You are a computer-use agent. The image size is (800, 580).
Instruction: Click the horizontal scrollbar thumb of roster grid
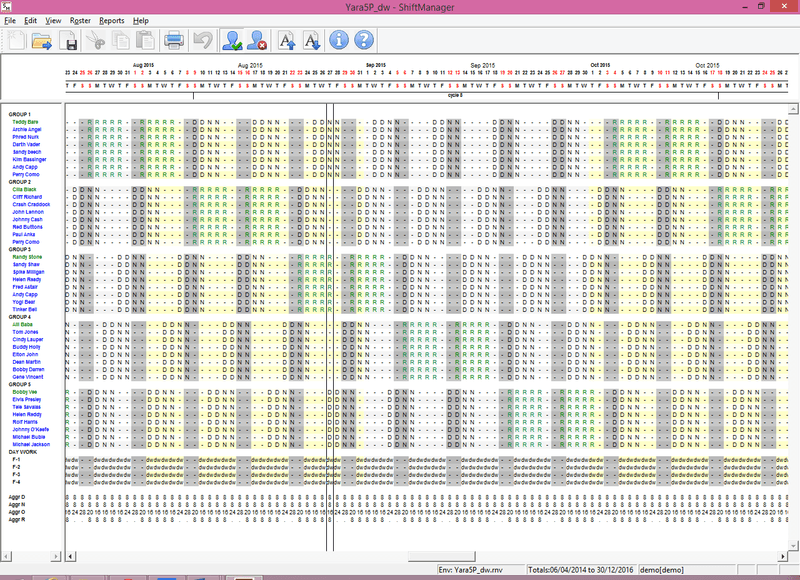442,556
